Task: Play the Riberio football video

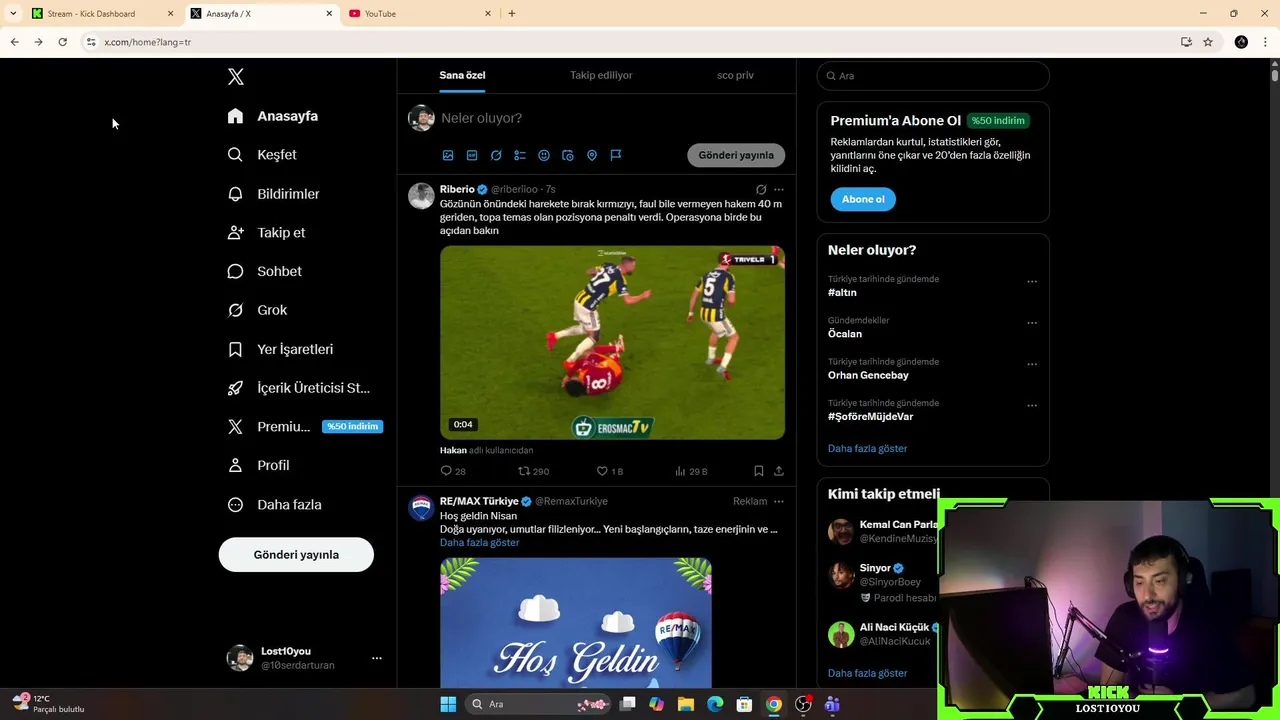Action: (x=612, y=342)
